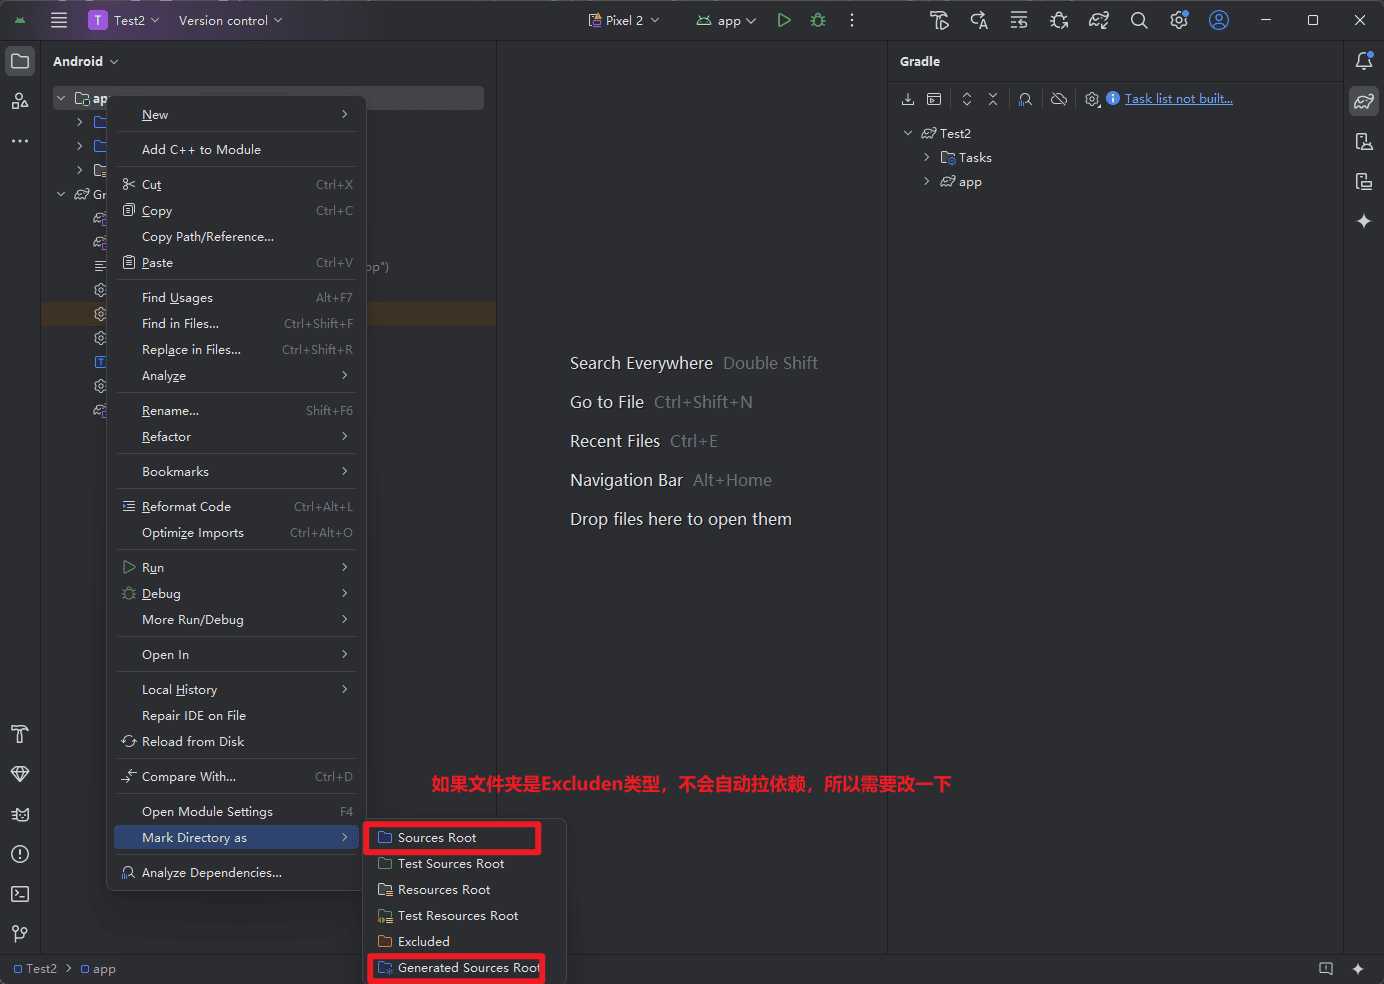This screenshot has height=984, width=1384.
Task: Open Search Everywhere magnifier icon
Action: tap(1139, 20)
